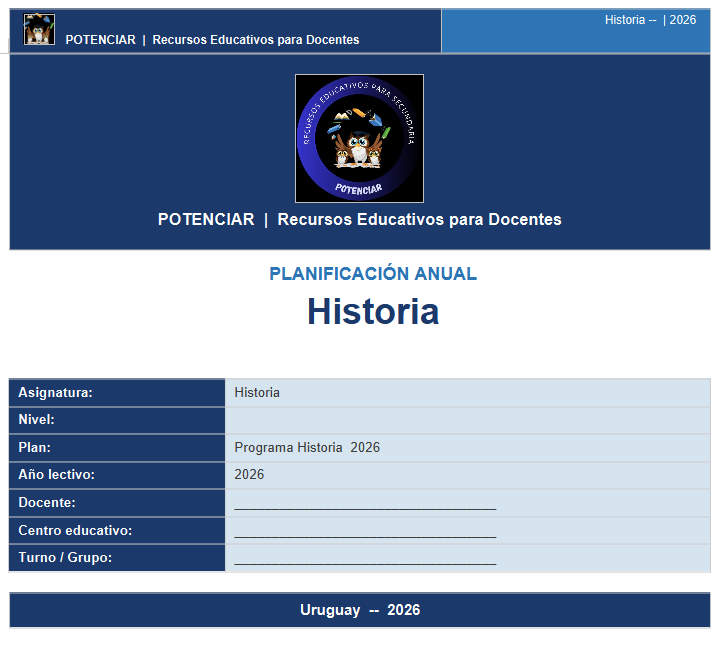Click the 'Uruguay -- 2026' footer bar
Viewport: 725px width, 647px height.
point(360,610)
